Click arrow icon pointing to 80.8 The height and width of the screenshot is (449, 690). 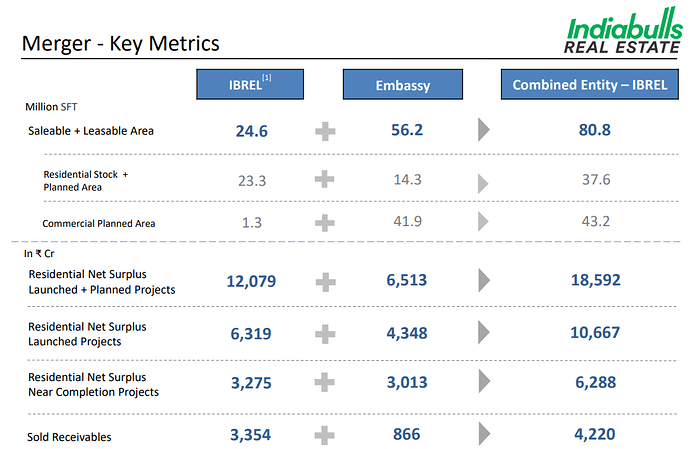click(x=485, y=130)
